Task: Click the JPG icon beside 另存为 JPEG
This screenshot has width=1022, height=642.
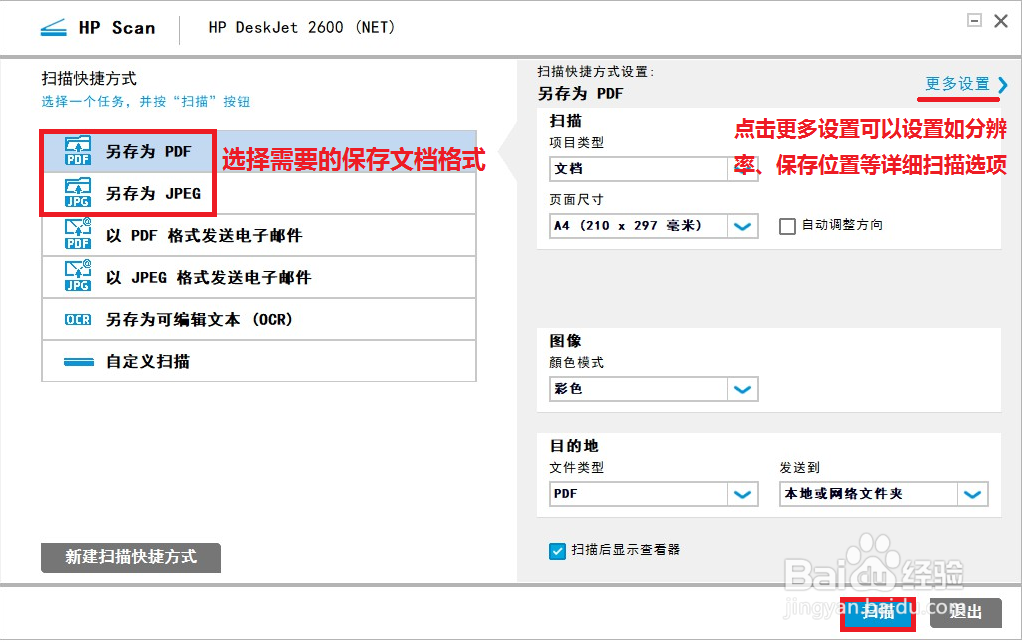Action: [78, 193]
